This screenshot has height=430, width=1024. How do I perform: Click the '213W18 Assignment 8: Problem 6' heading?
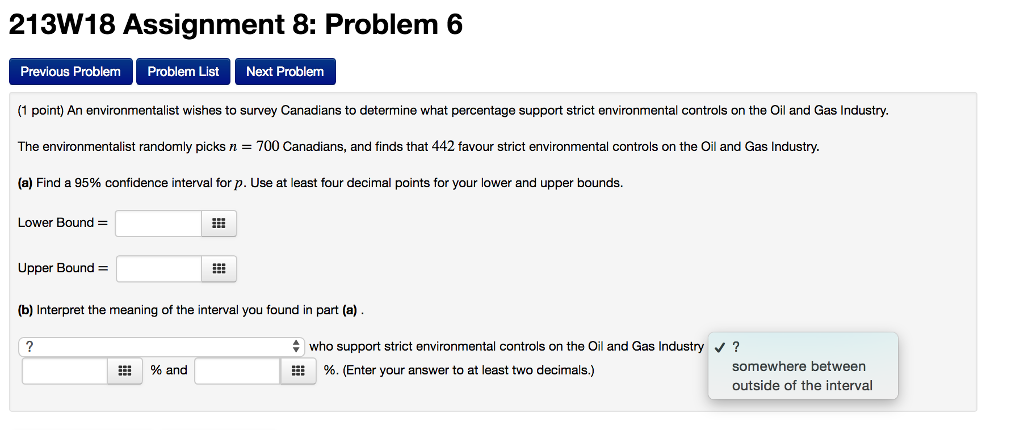pyautogui.click(x=235, y=25)
